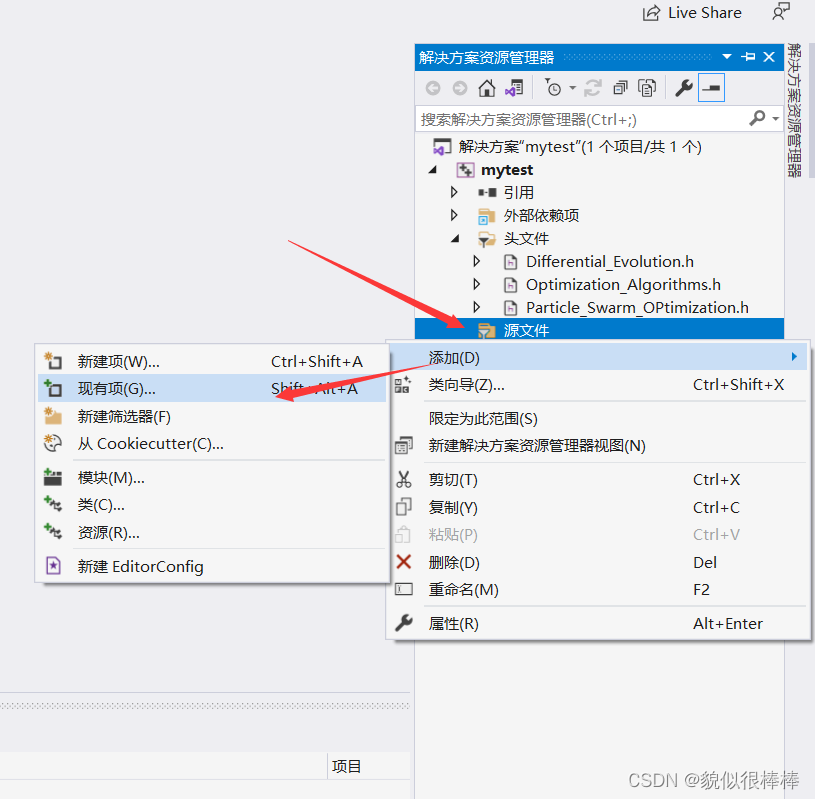Image resolution: width=815 pixels, height=799 pixels.
Task: Expand Differential_Evolution.h file node
Action: [x=477, y=261]
